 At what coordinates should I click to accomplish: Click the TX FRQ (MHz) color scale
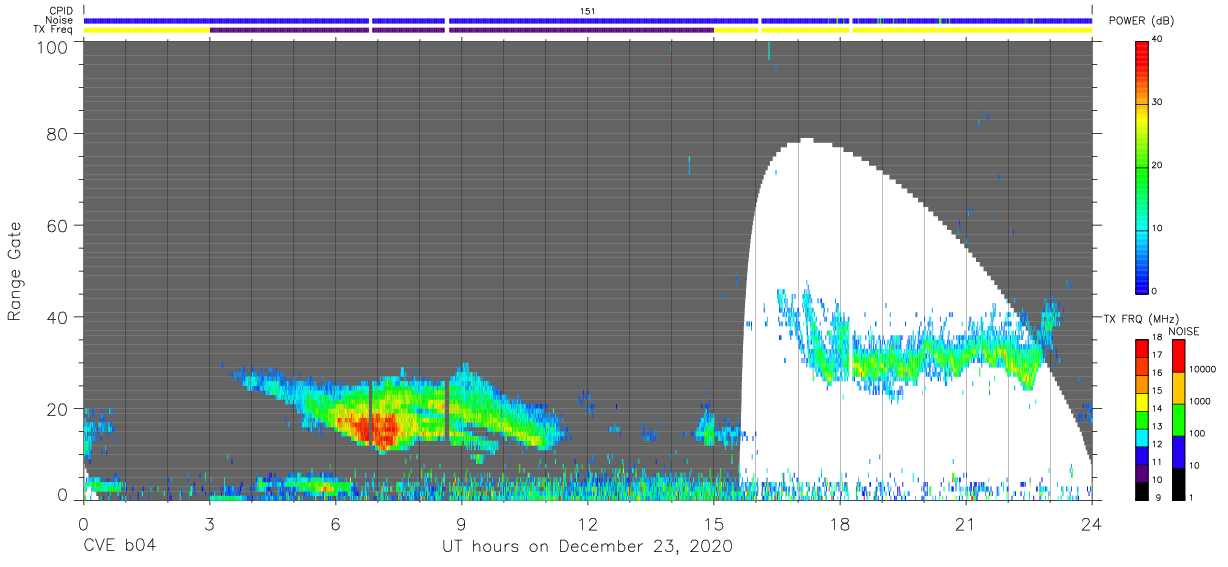click(x=1142, y=419)
